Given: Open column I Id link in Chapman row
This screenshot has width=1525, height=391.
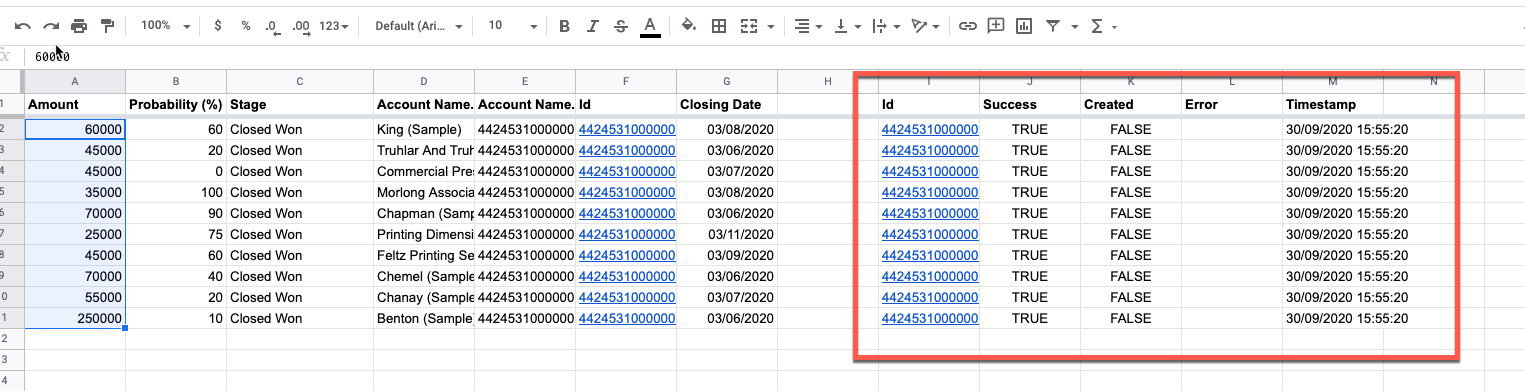Looking at the screenshot, I should (930, 213).
